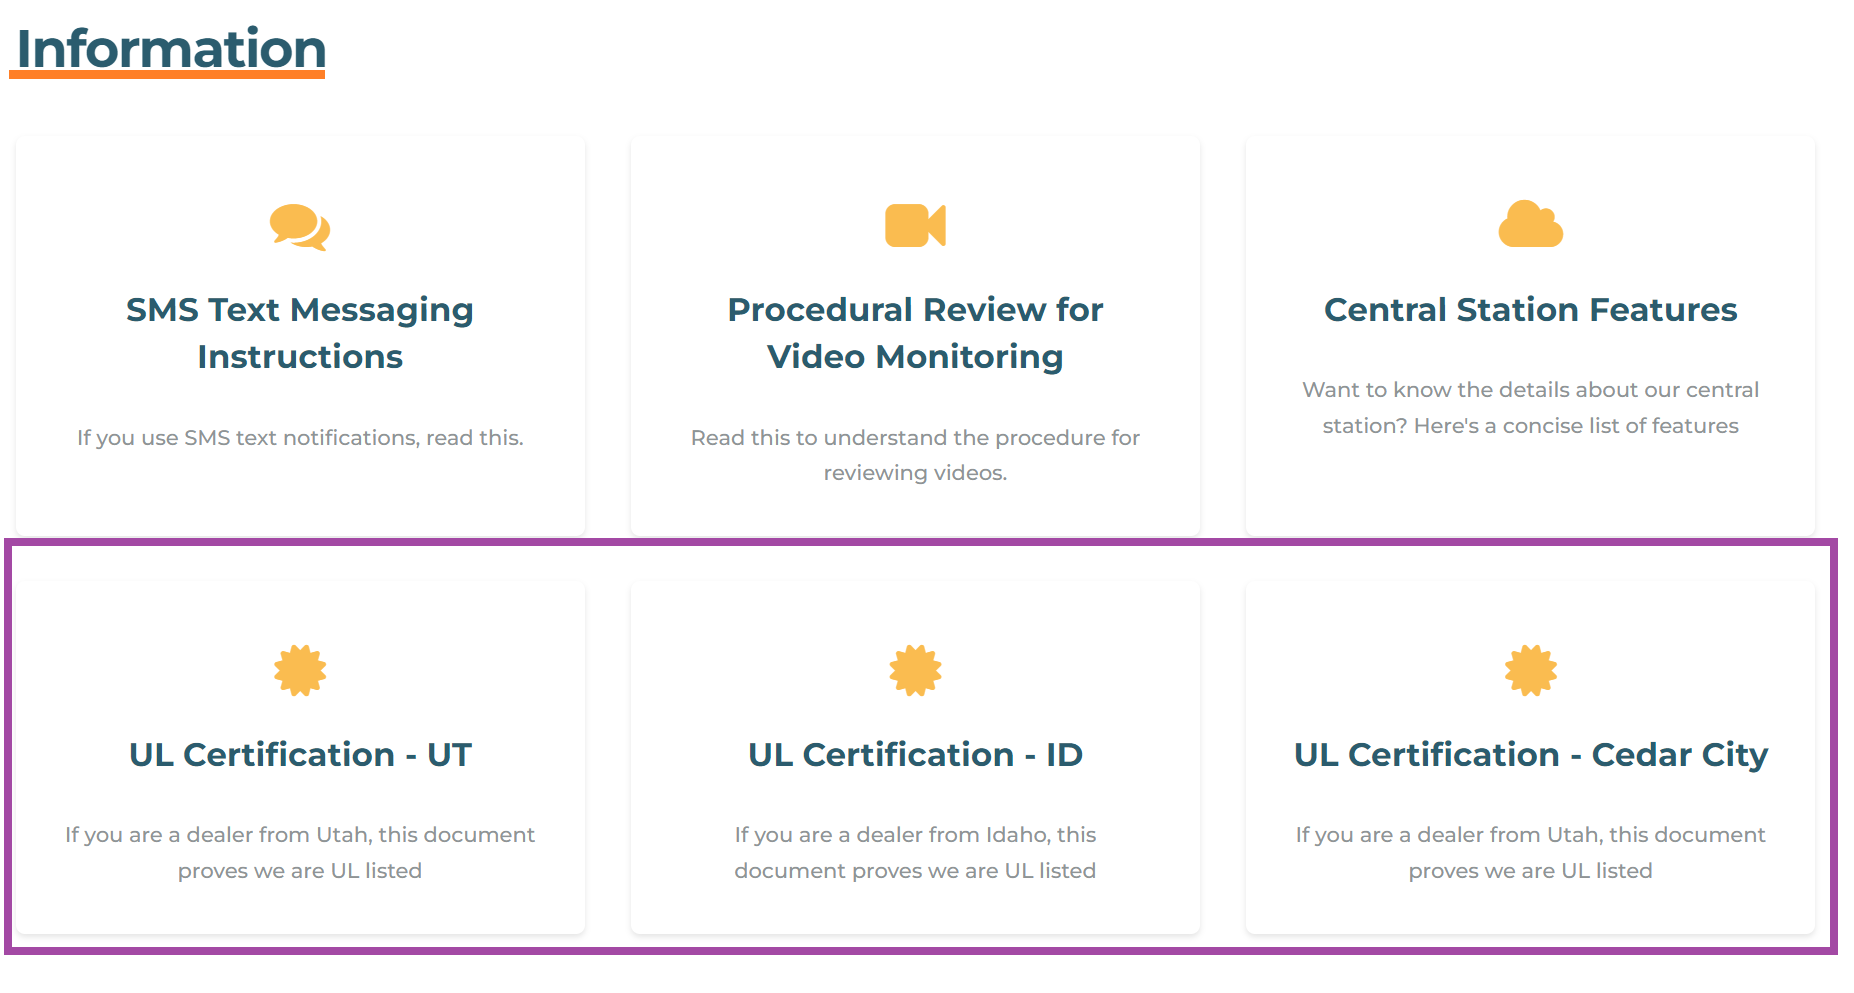This screenshot has height=993, width=1854.
Task: Open the Central Station Features title
Action: (1530, 310)
